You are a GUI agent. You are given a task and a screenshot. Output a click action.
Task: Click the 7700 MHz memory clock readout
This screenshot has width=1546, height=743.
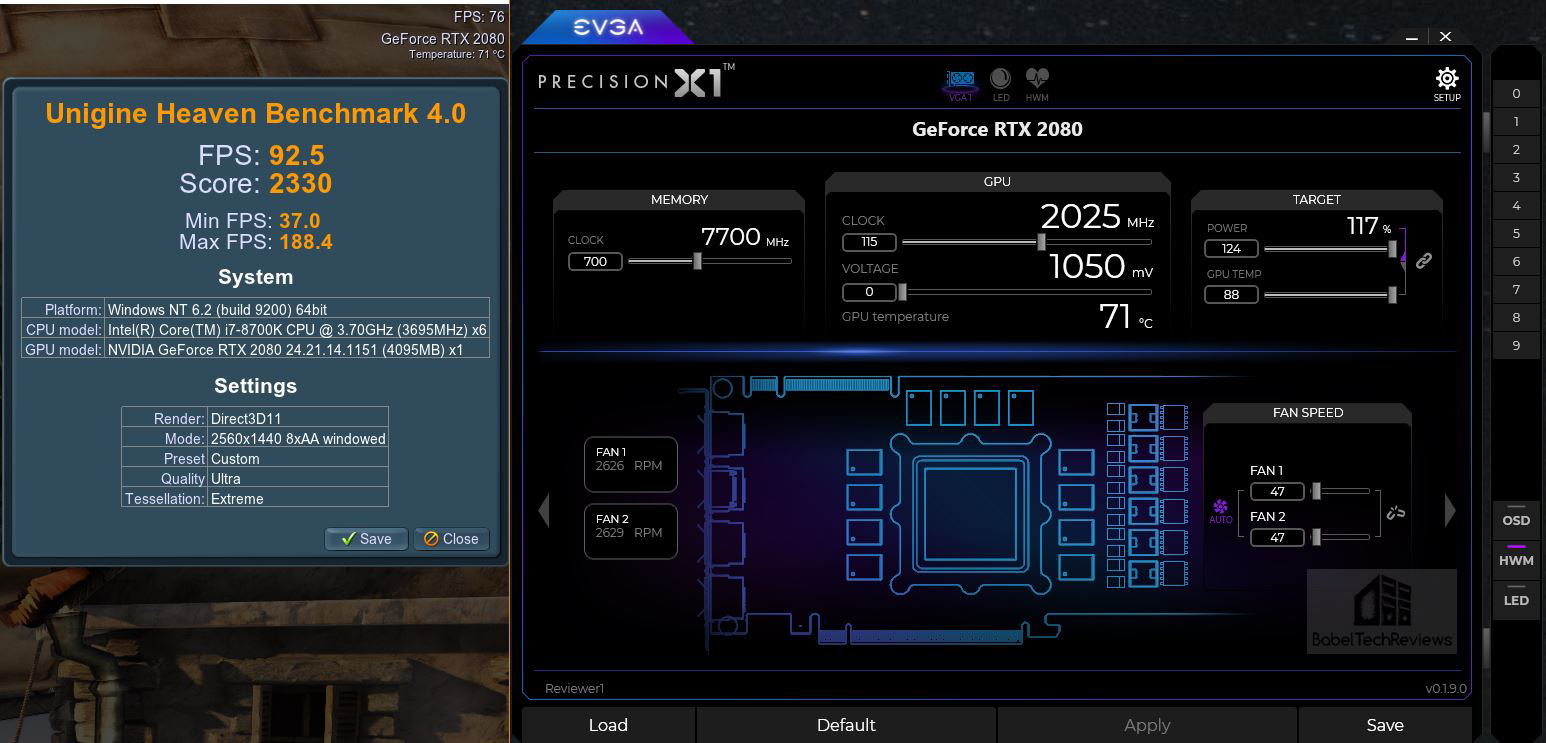click(745, 237)
